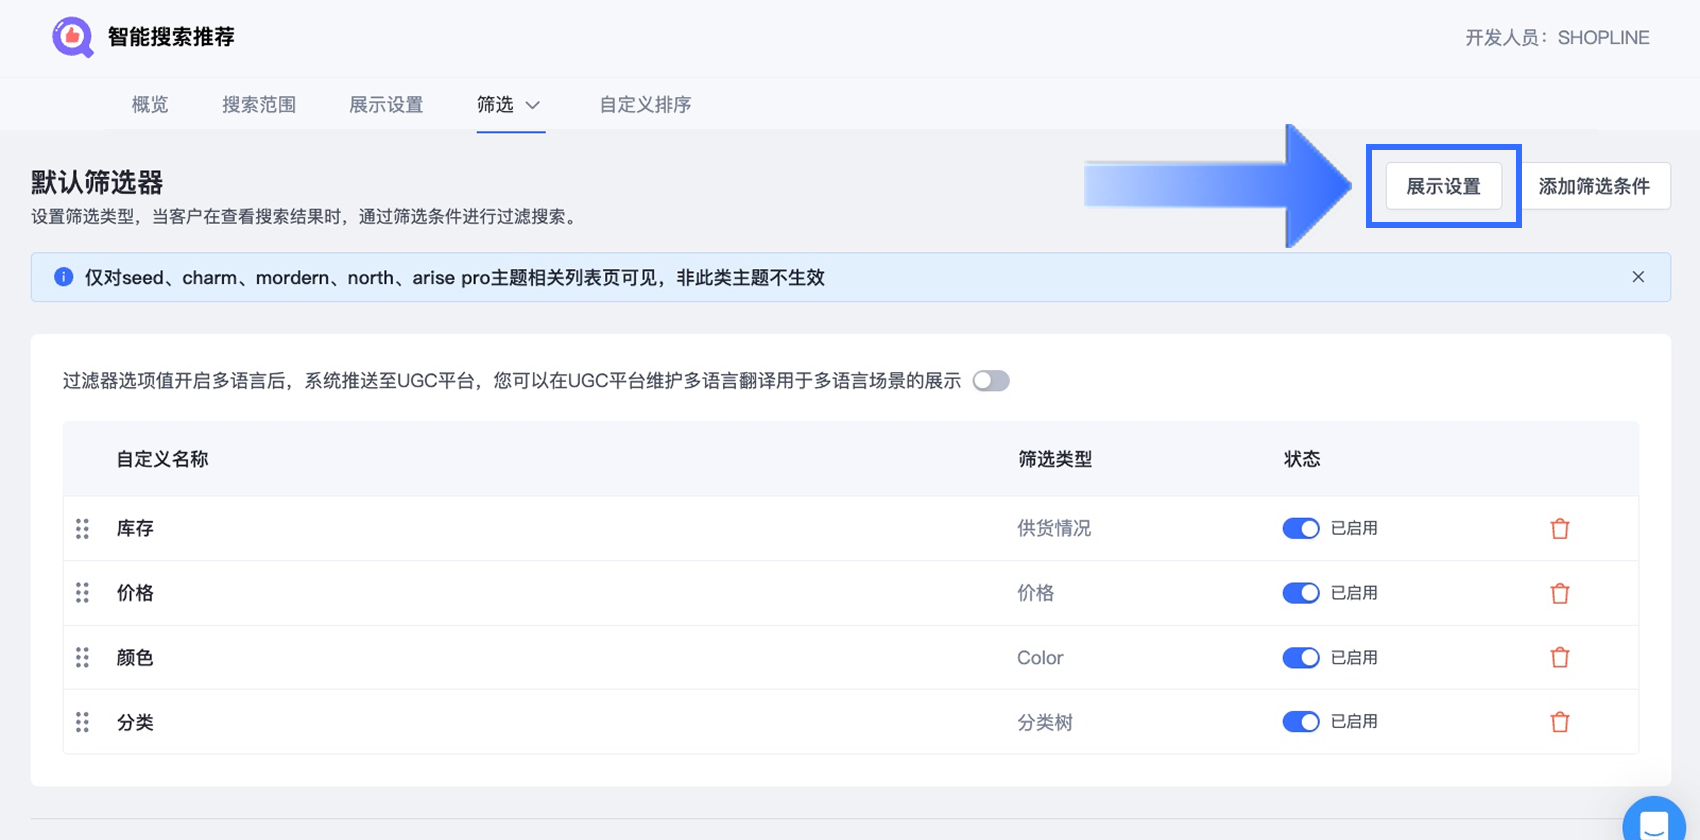Click the 智能搜索推荐 app logo icon
Image resolution: width=1700 pixels, height=840 pixels.
(x=72, y=38)
